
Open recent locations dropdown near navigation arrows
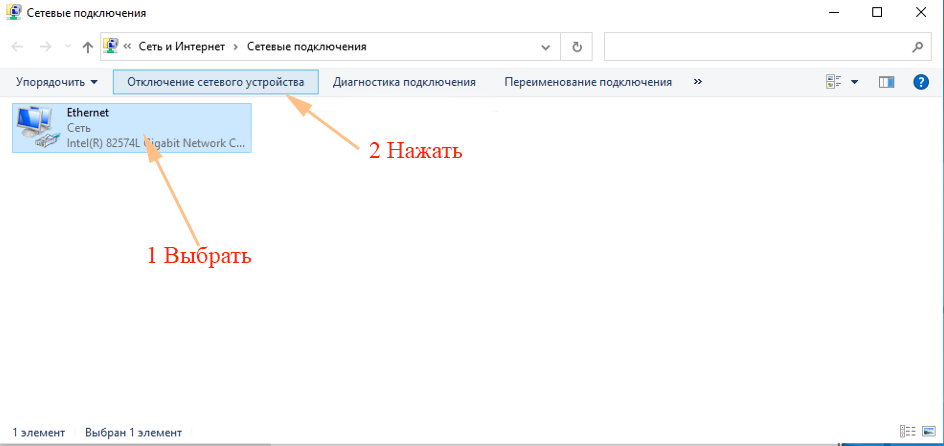coord(66,47)
